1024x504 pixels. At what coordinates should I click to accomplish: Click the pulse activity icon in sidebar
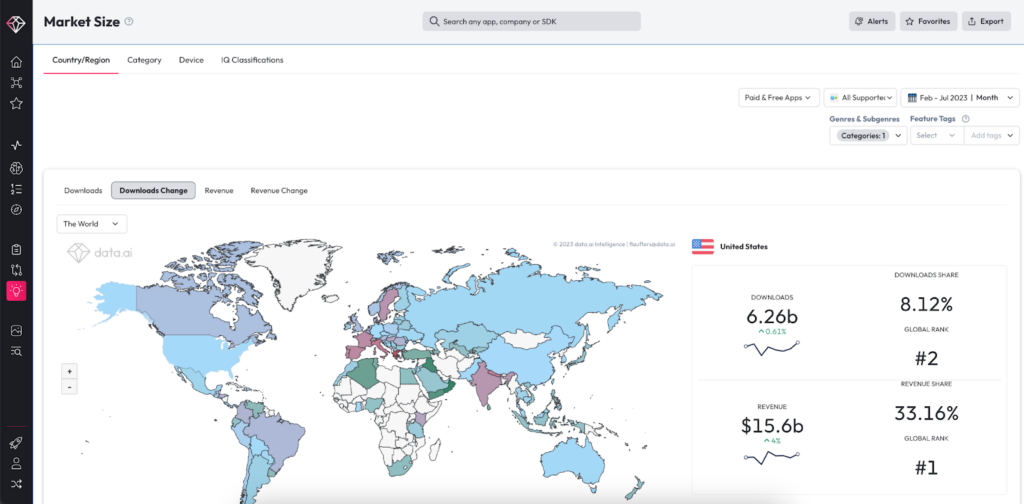point(16,146)
